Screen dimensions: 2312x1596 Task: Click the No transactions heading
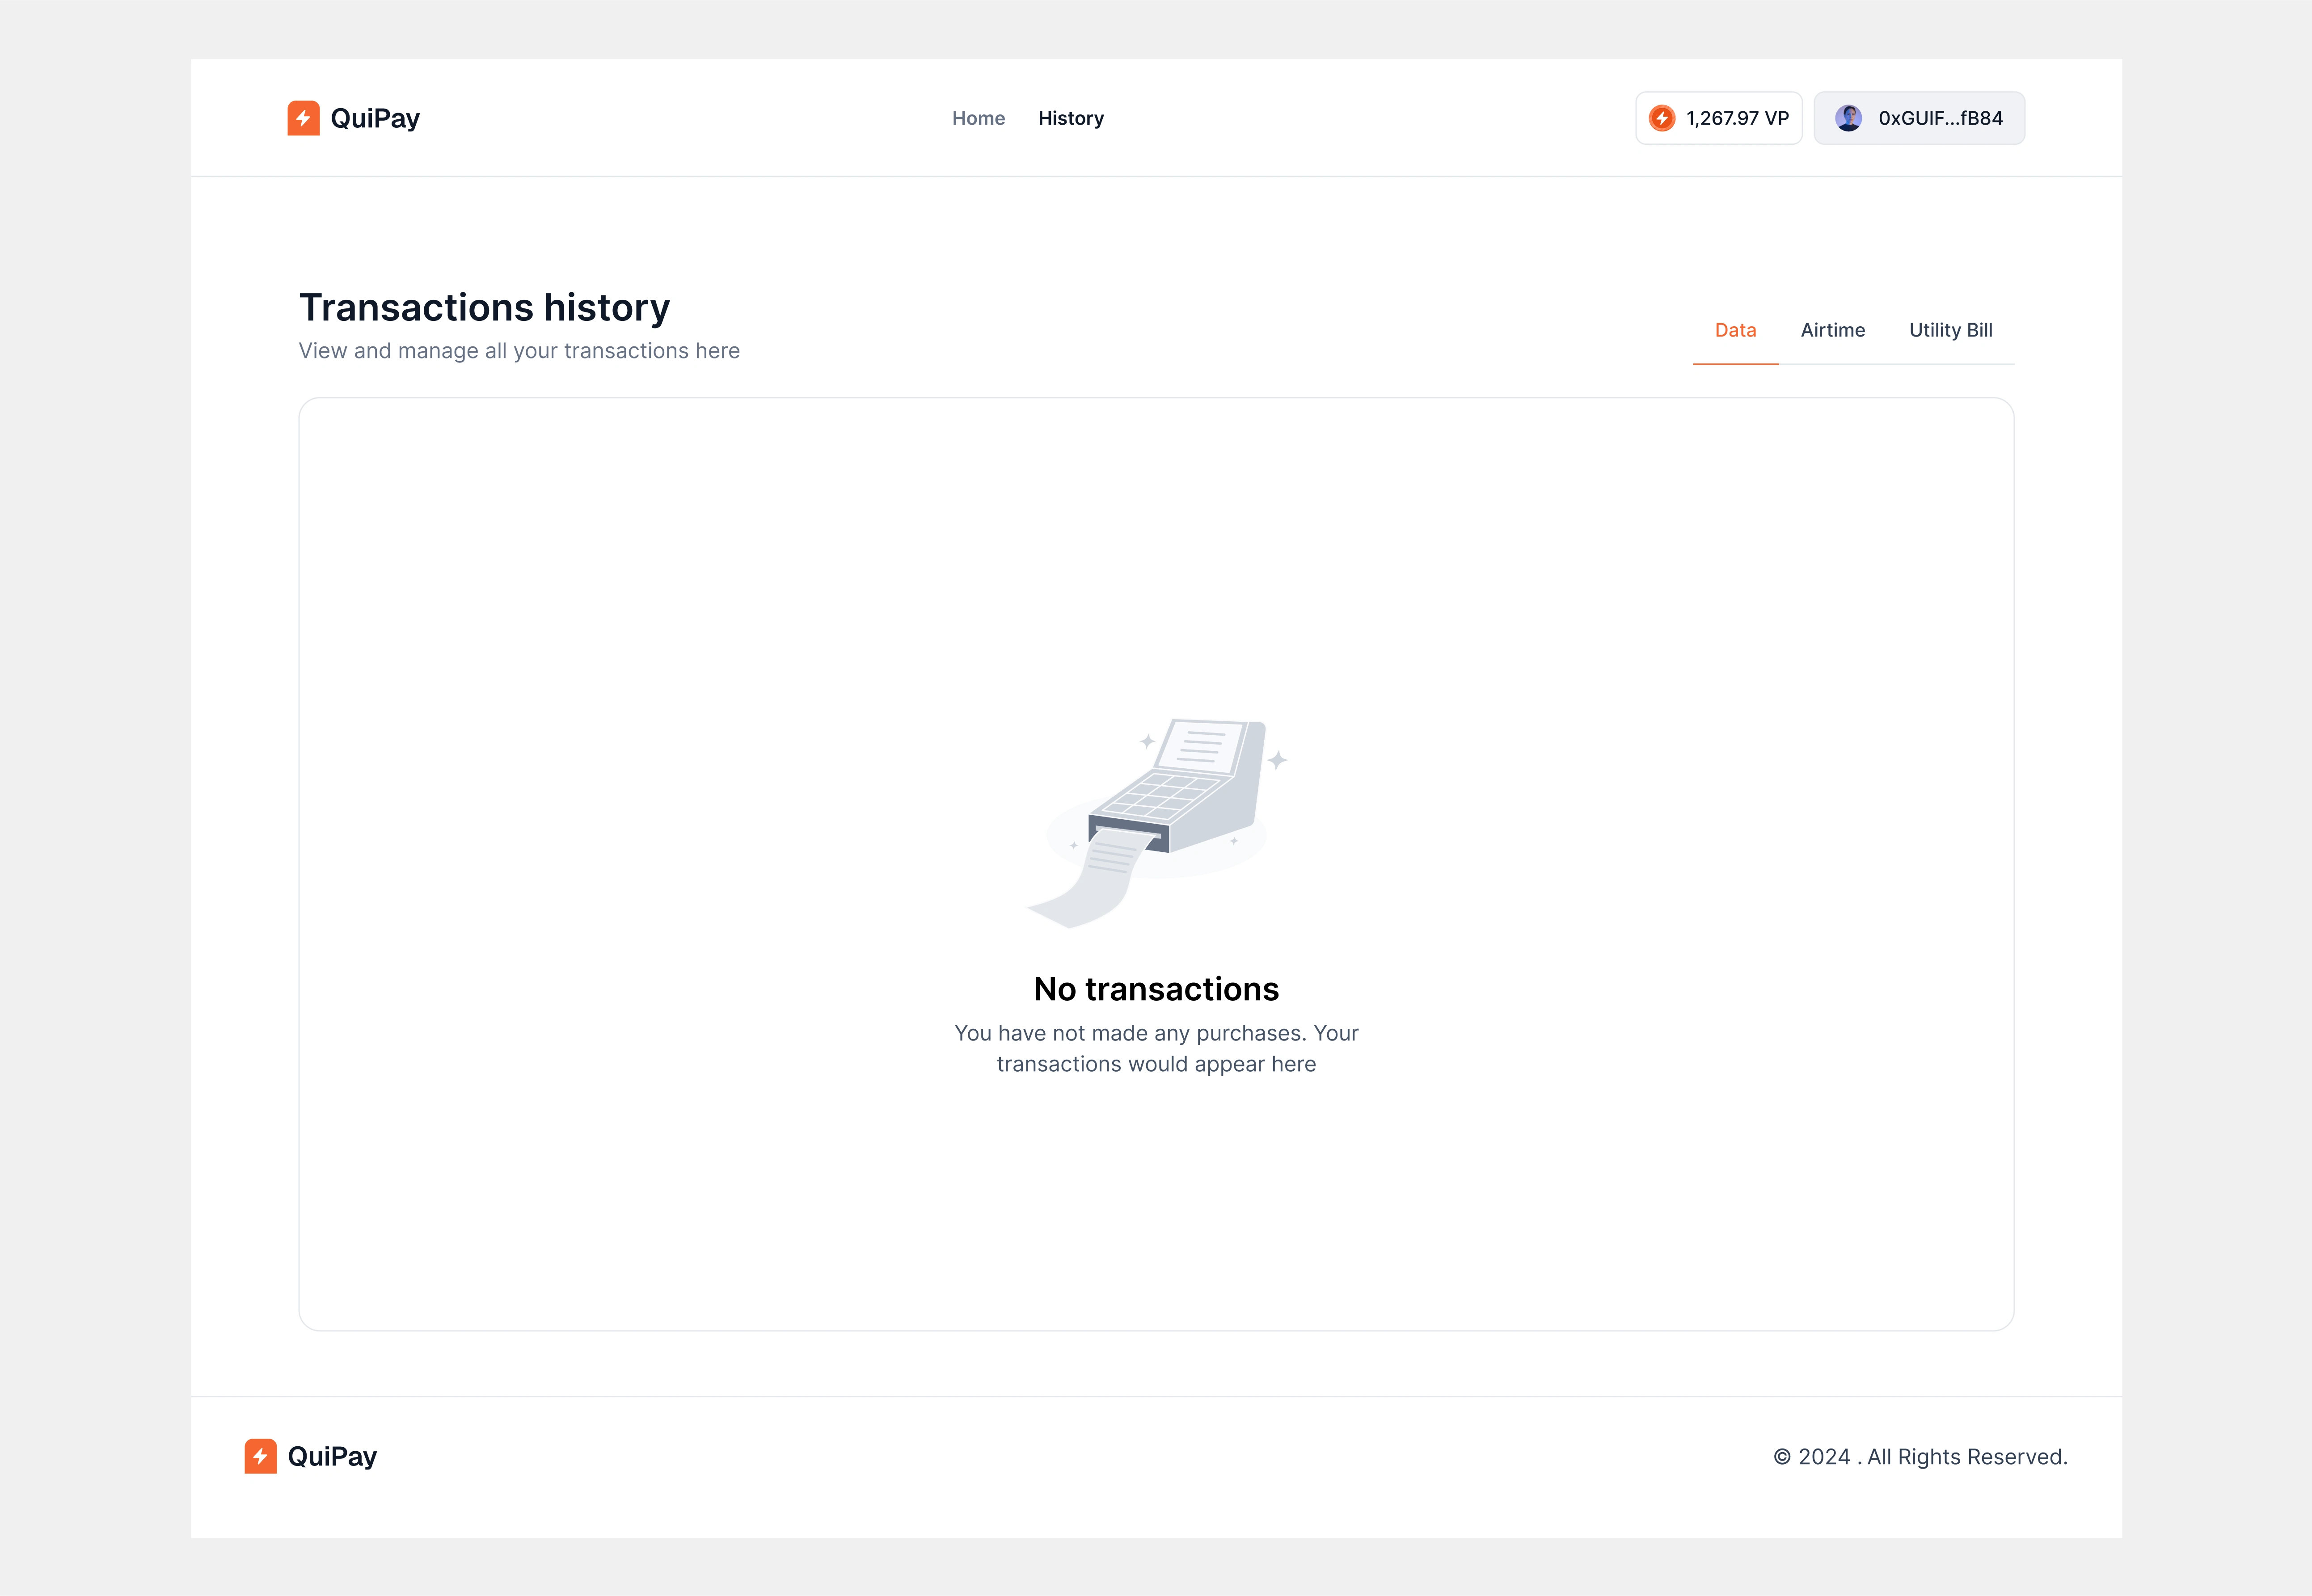[1156, 989]
